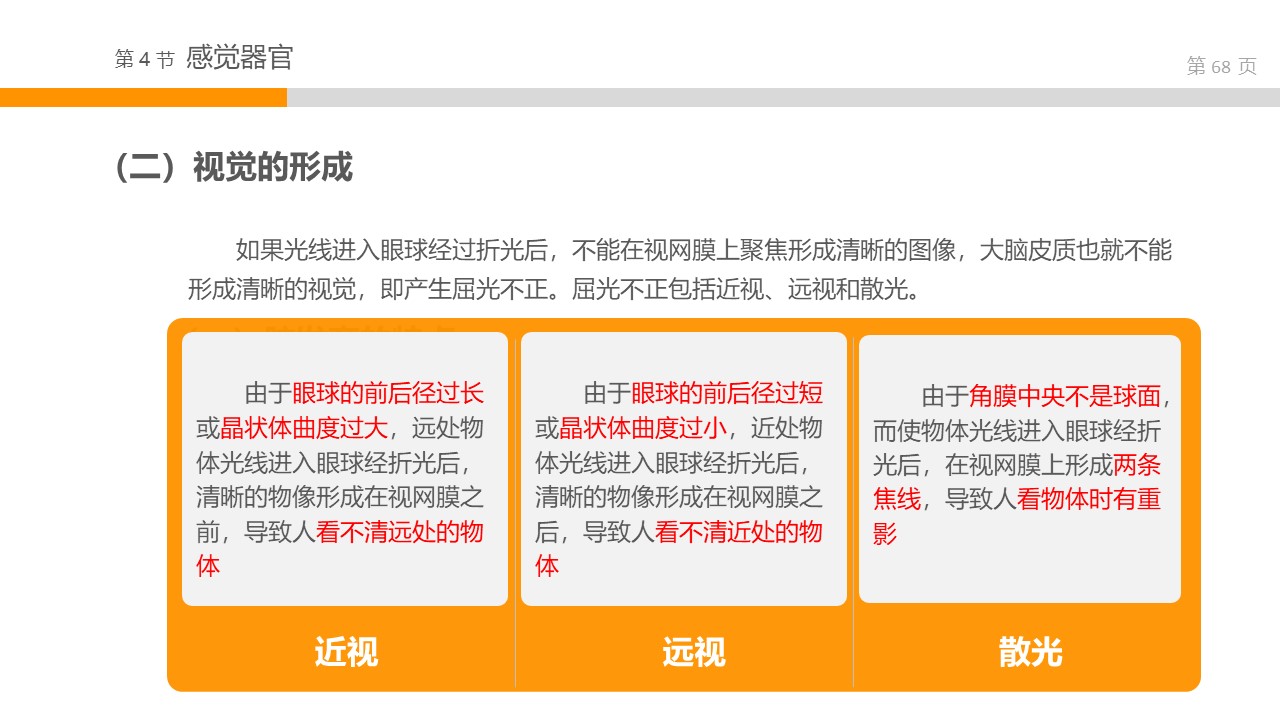Click the 近视 label at card bottom
The image size is (1280, 720).
(x=346, y=652)
